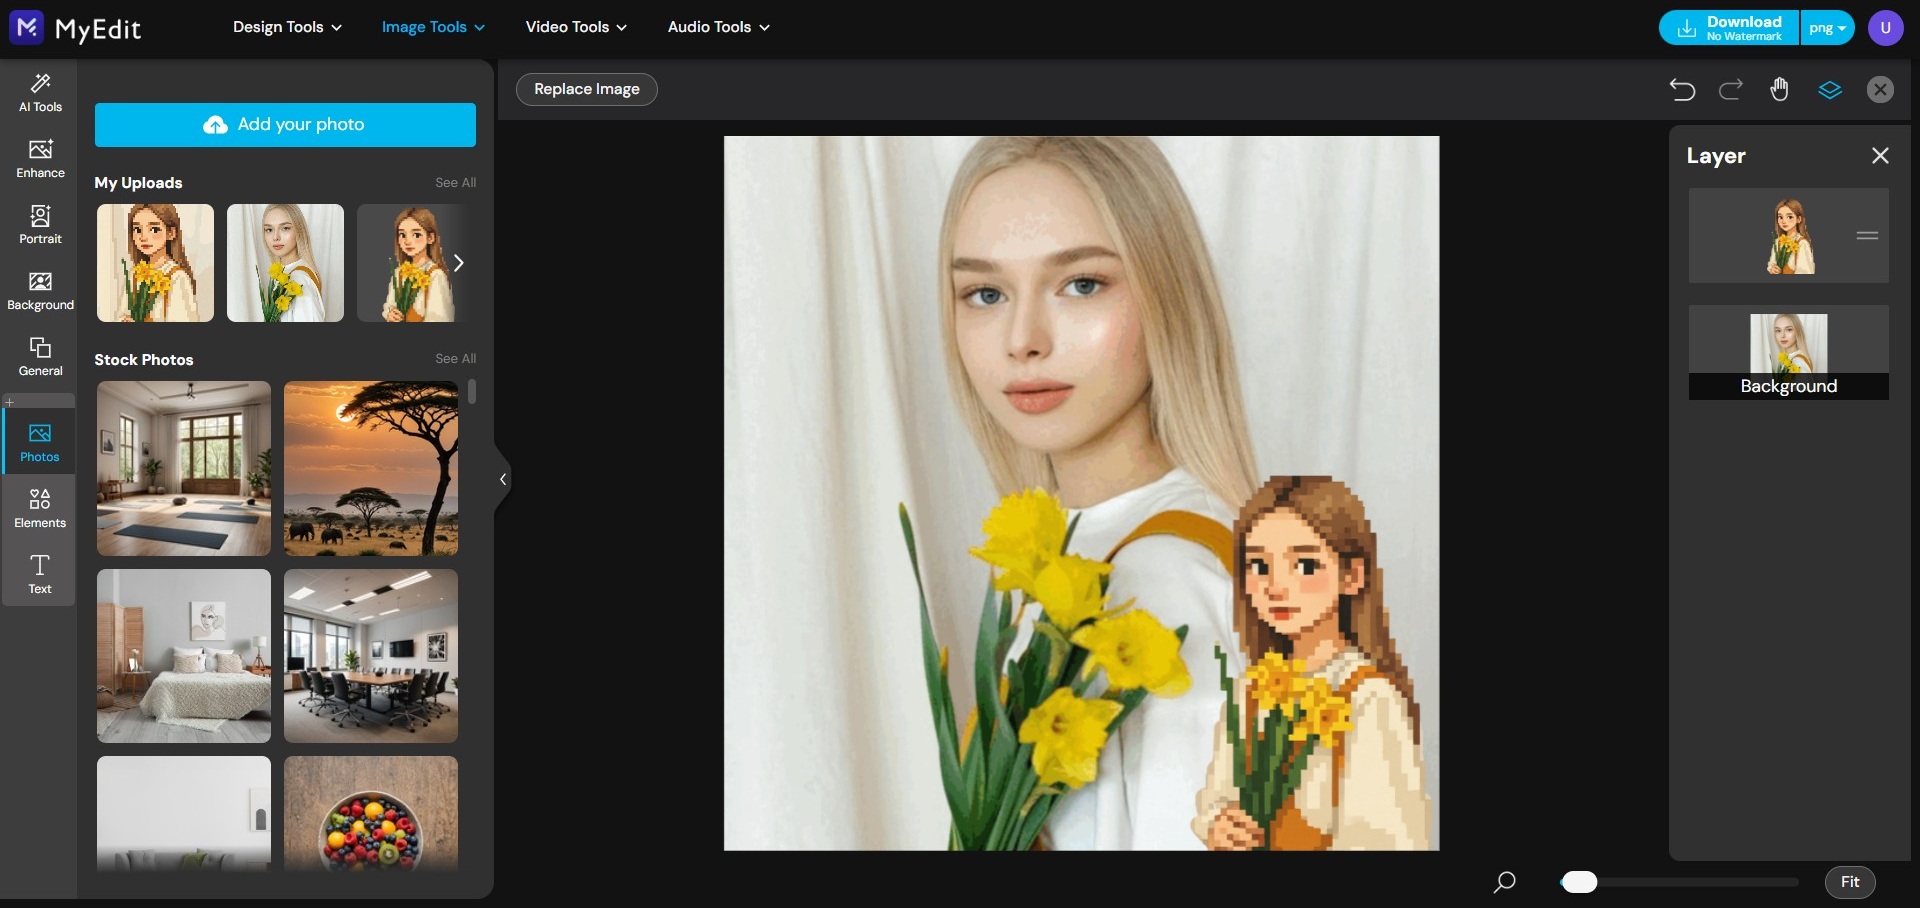Open the AI Tools panel
The image size is (1920, 908).
tap(39, 92)
